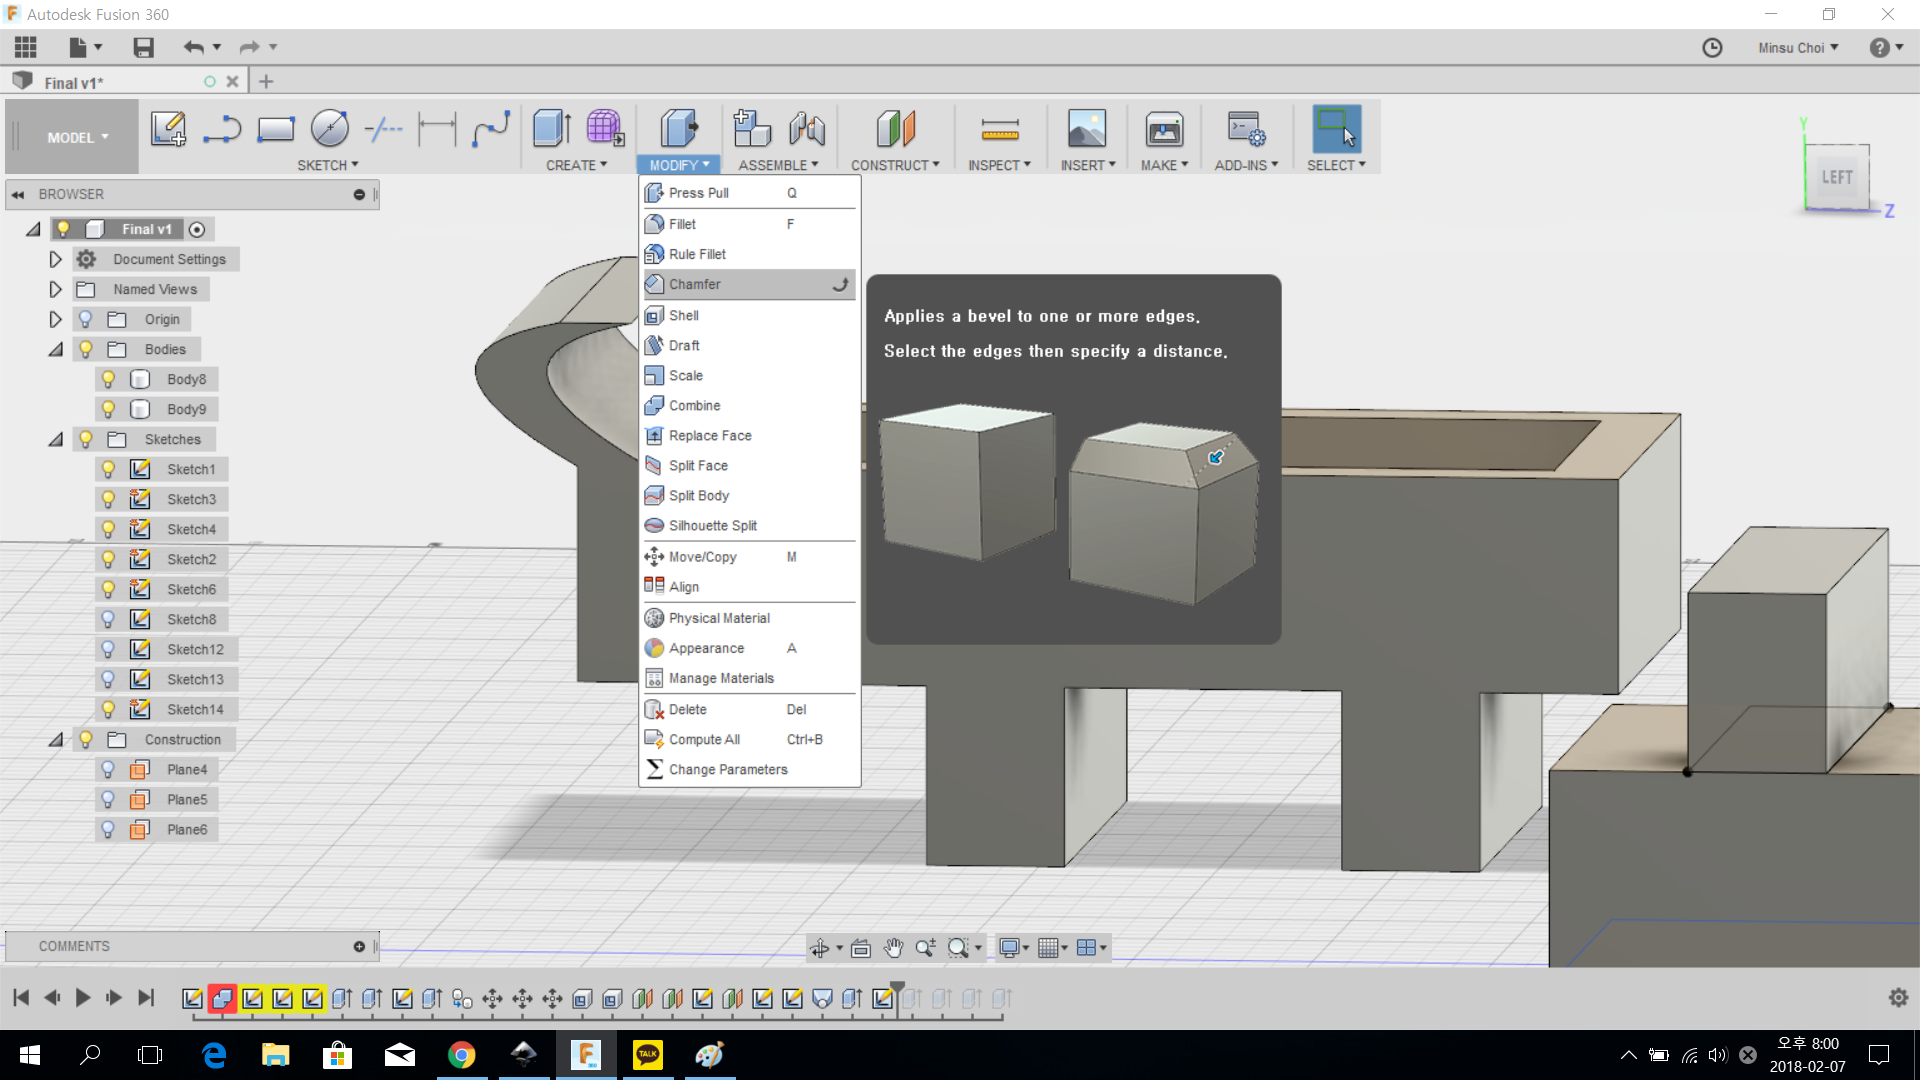1920x1080 pixels.
Task: Choose Split Body from Modify menu
Action: point(749,495)
